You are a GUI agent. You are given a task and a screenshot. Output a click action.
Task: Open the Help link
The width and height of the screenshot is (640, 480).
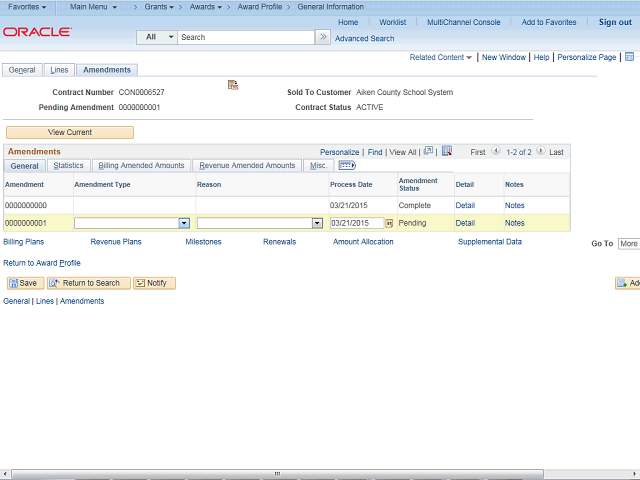tap(541, 57)
